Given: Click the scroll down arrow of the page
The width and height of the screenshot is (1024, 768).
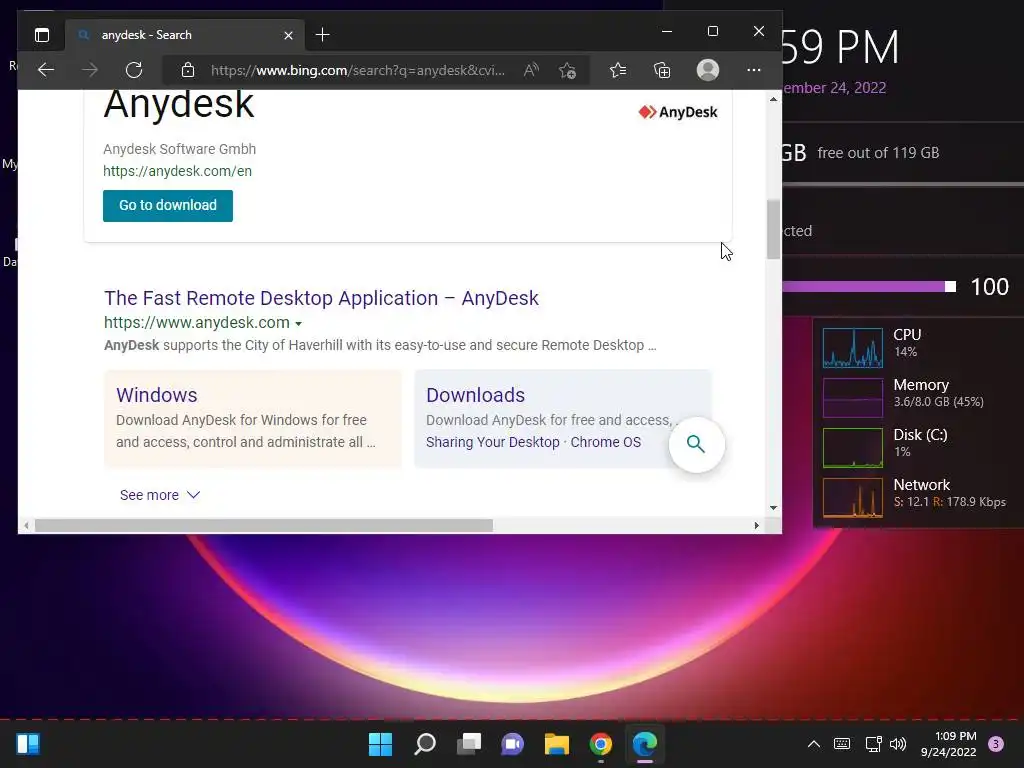Looking at the screenshot, I should 773,507.
